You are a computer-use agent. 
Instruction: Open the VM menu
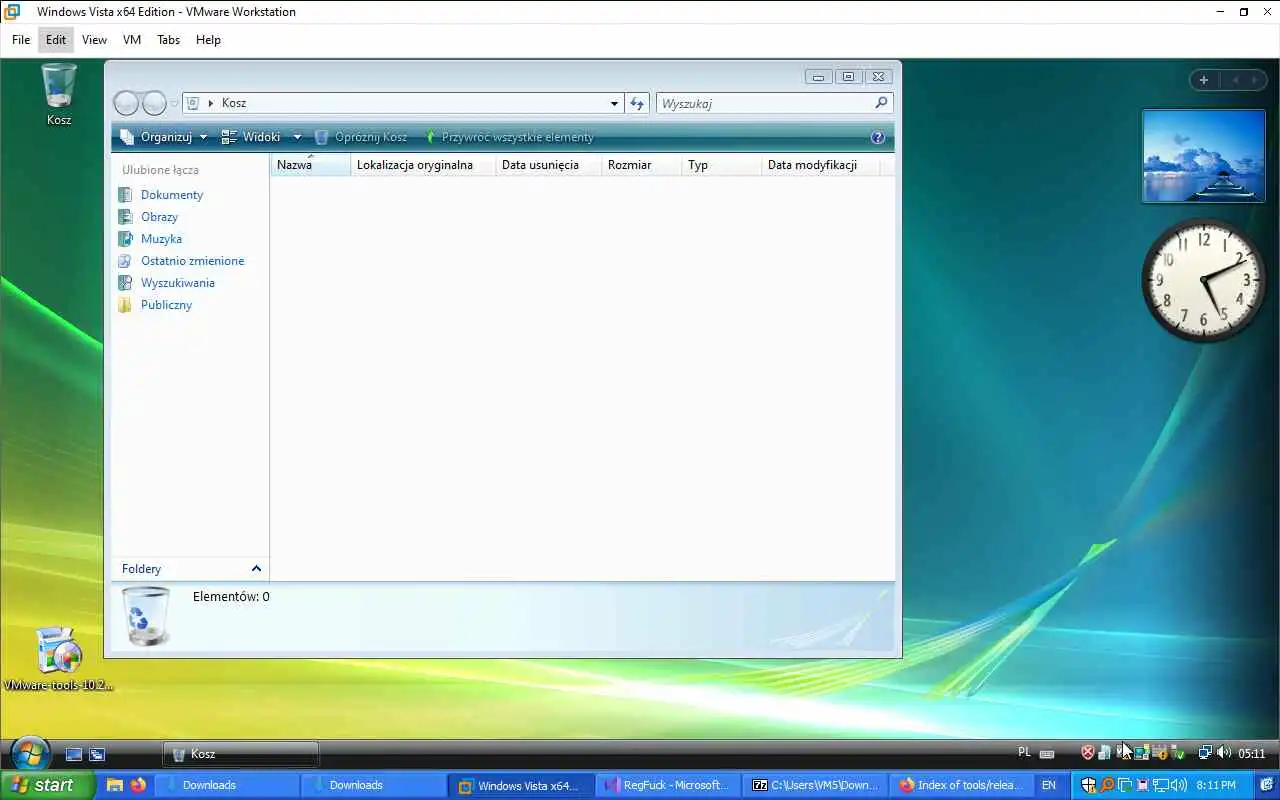(132, 40)
